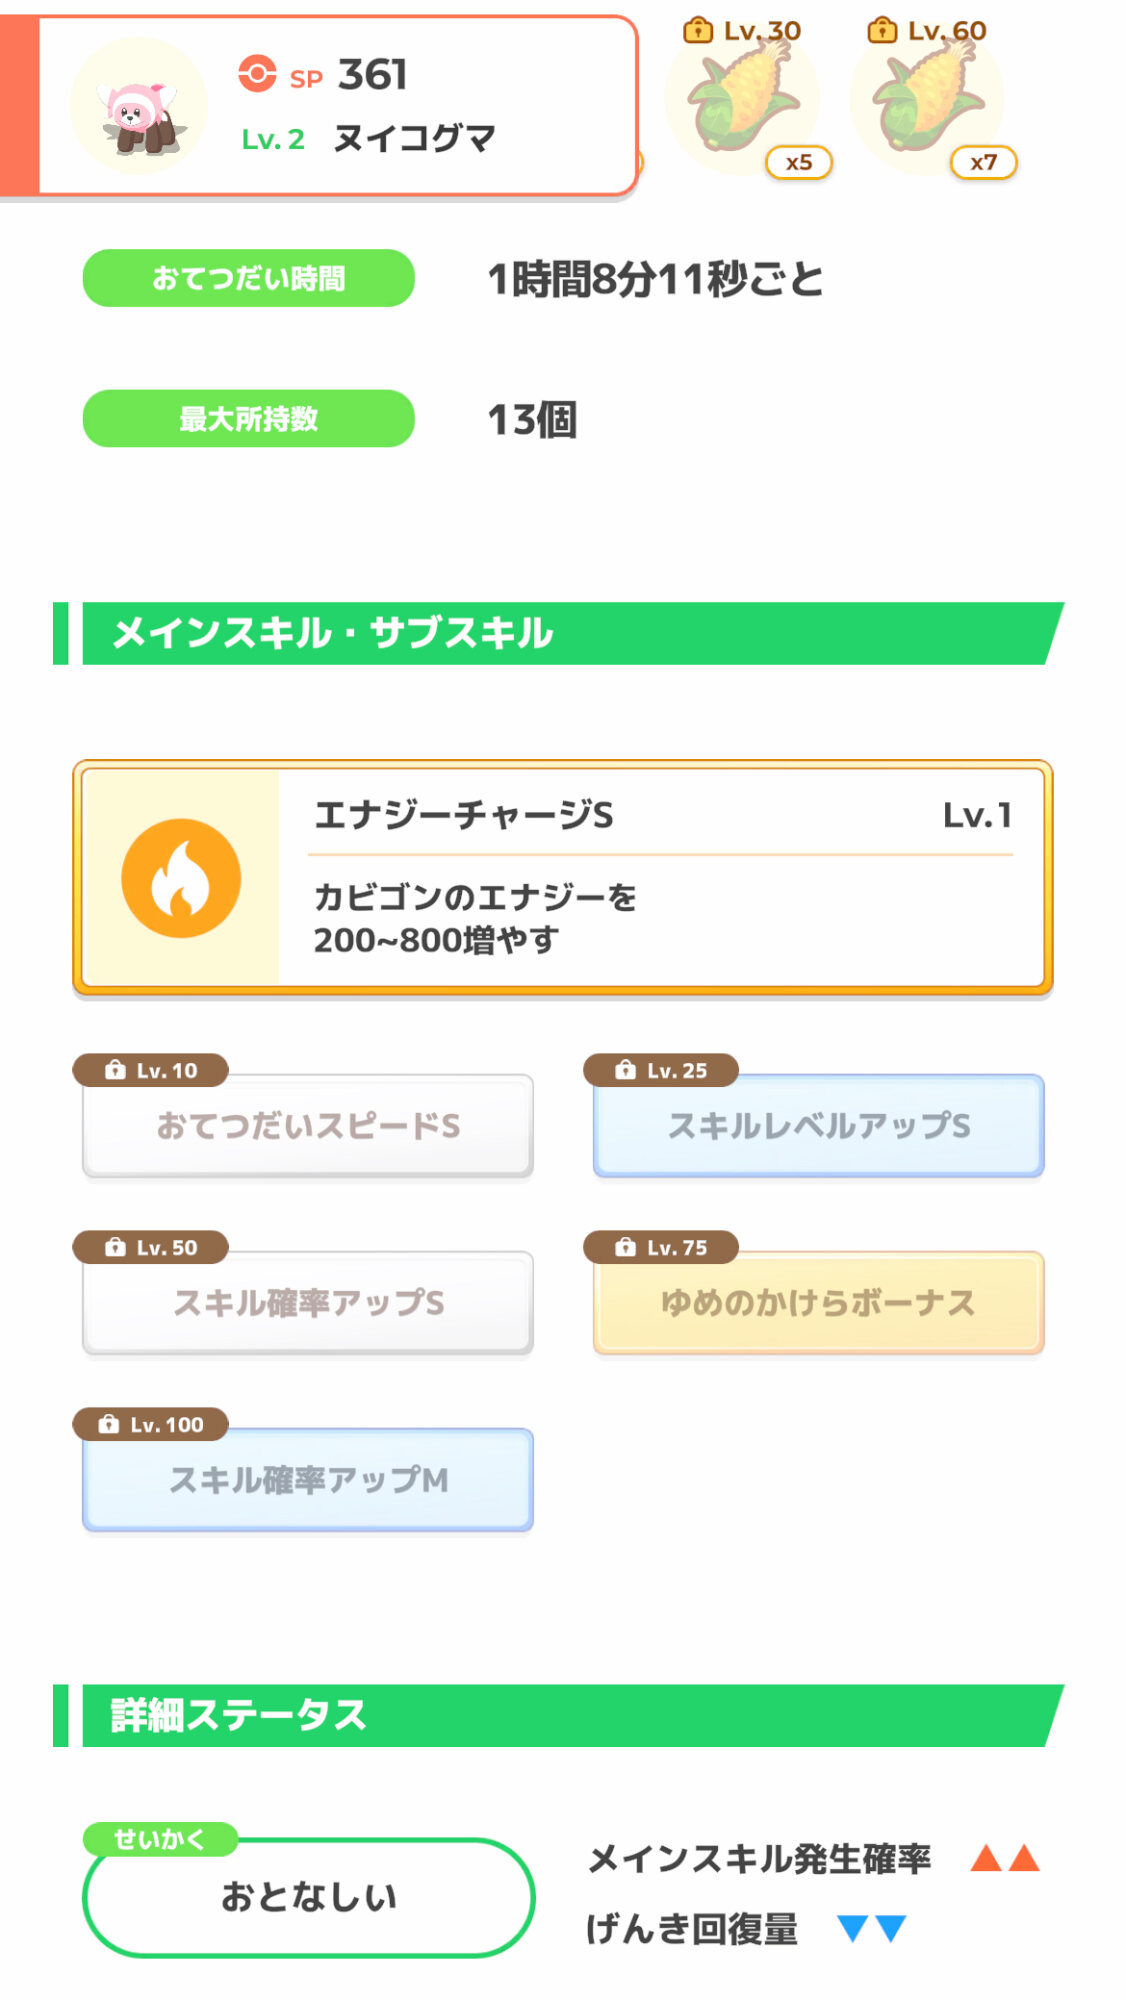Tap the orange flame main skill icon
1126x2000 pixels.
pyautogui.click(x=181, y=878)
